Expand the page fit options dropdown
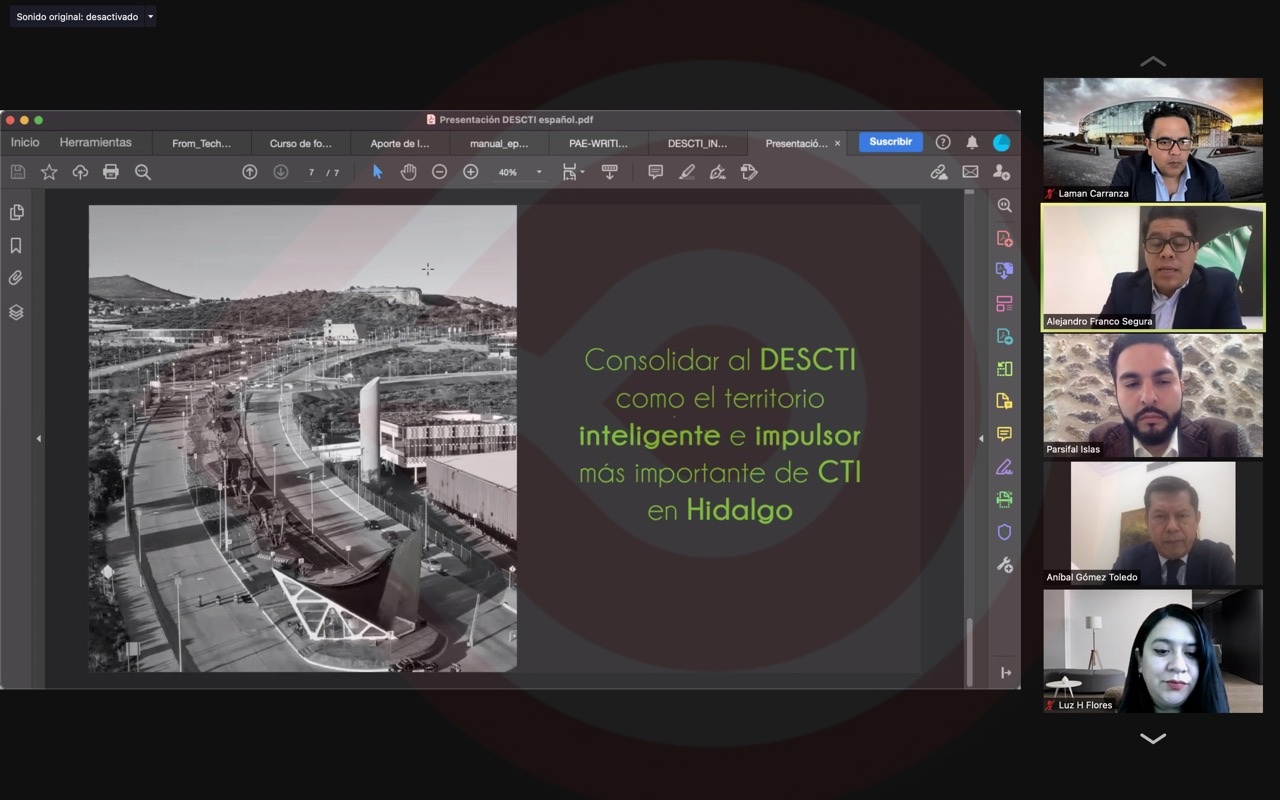1280x800 pixels. click(x=582, y=172)
